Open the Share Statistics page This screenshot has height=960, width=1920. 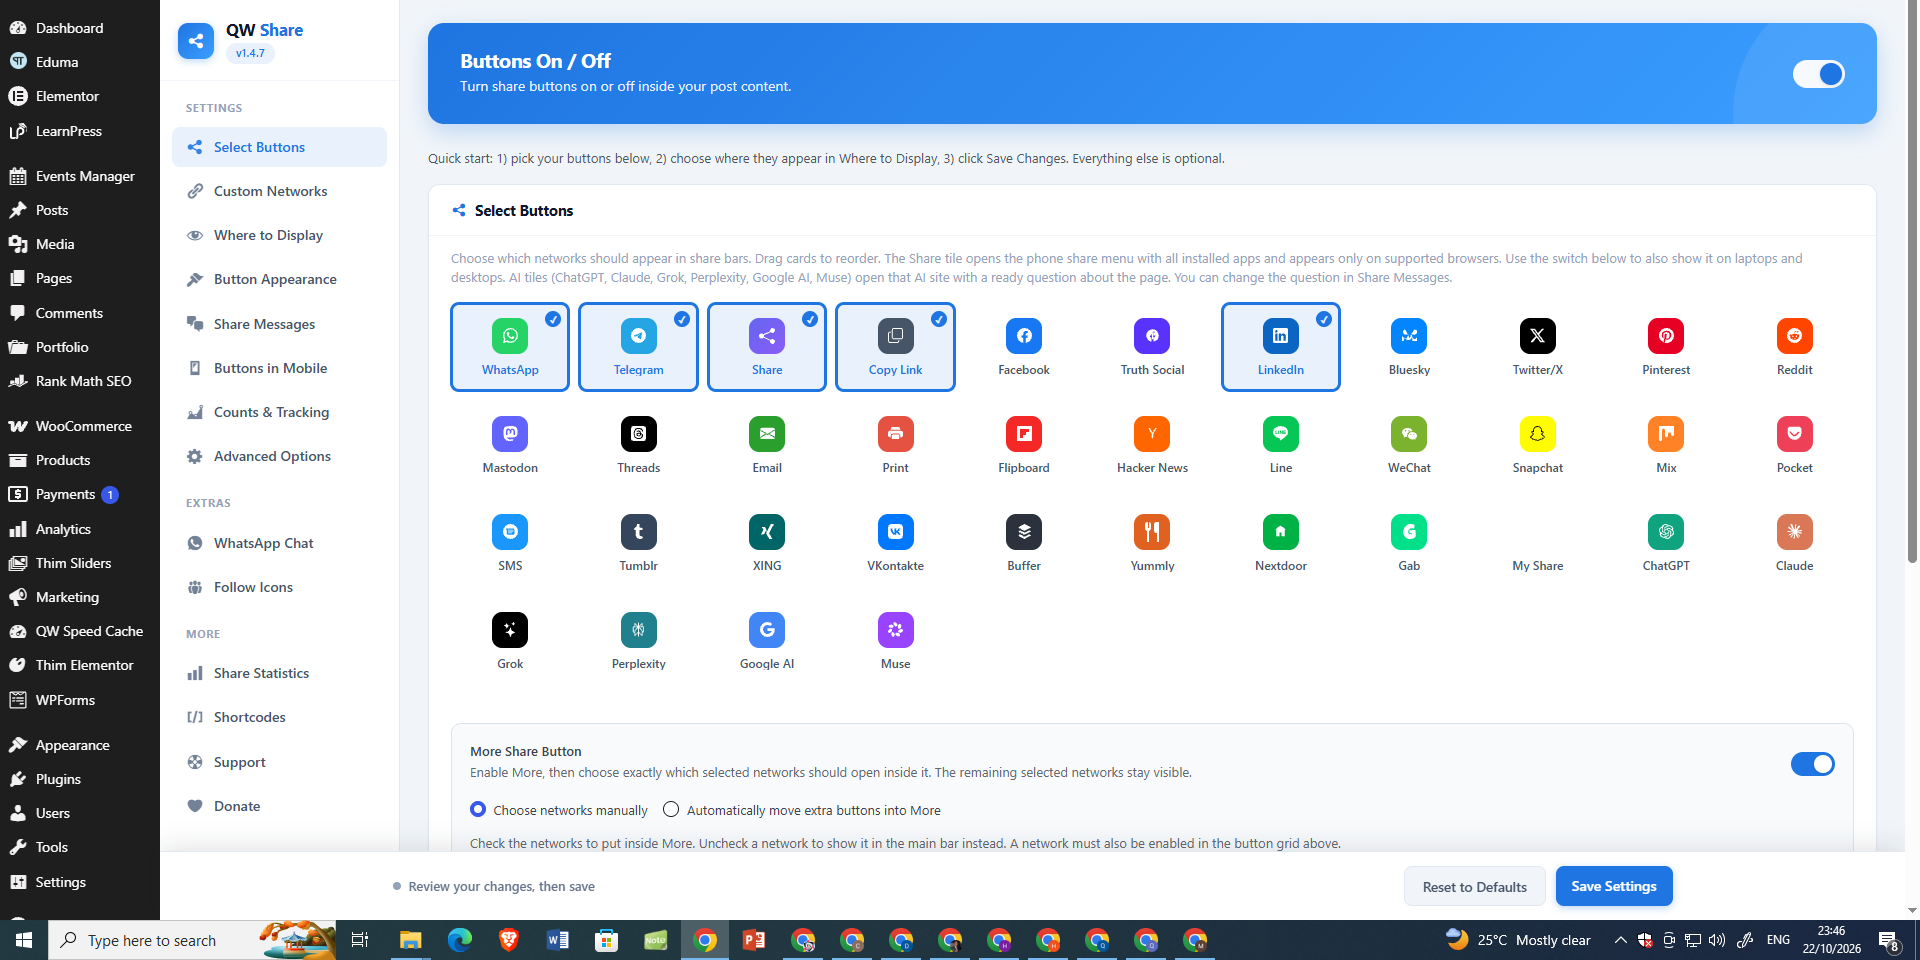pos(279,673)
